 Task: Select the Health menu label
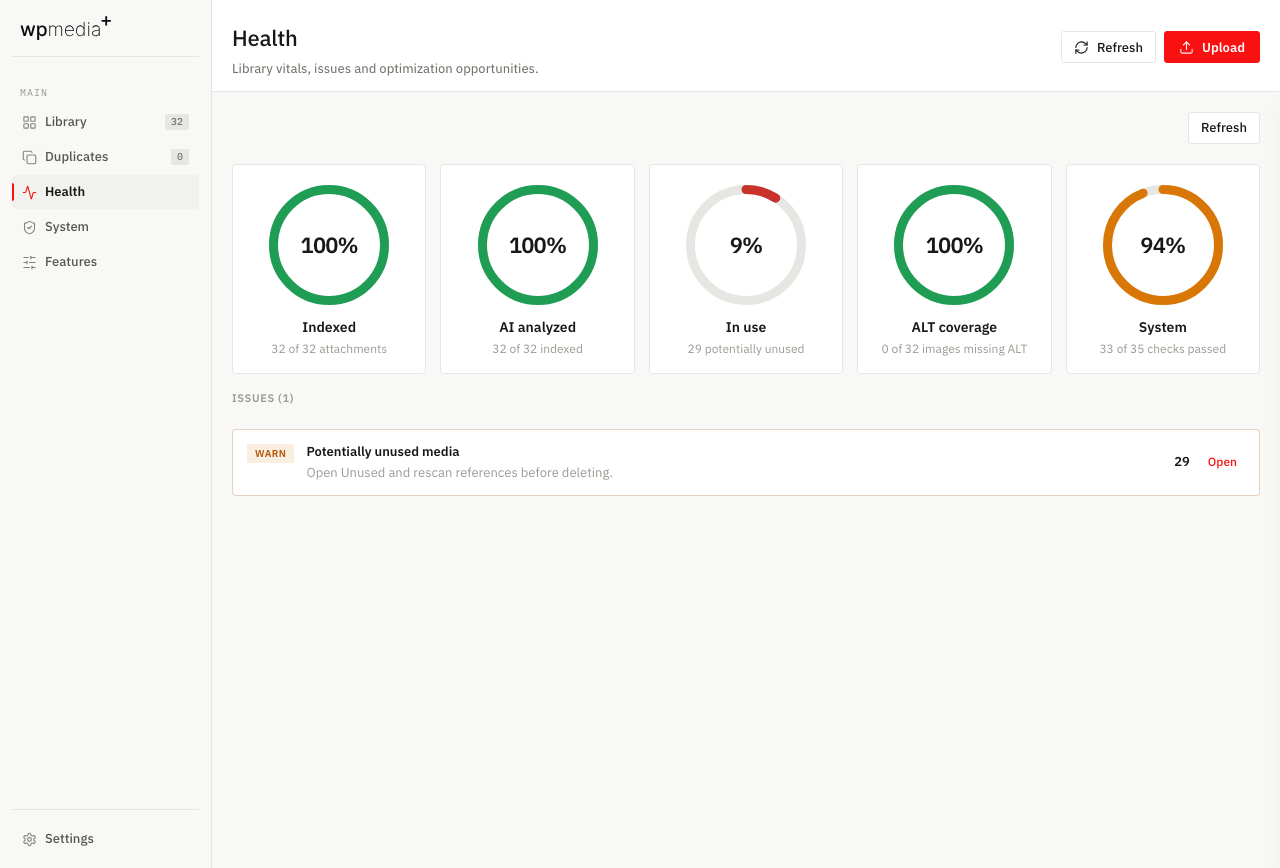pyautogui.click(x=65, y=192)
